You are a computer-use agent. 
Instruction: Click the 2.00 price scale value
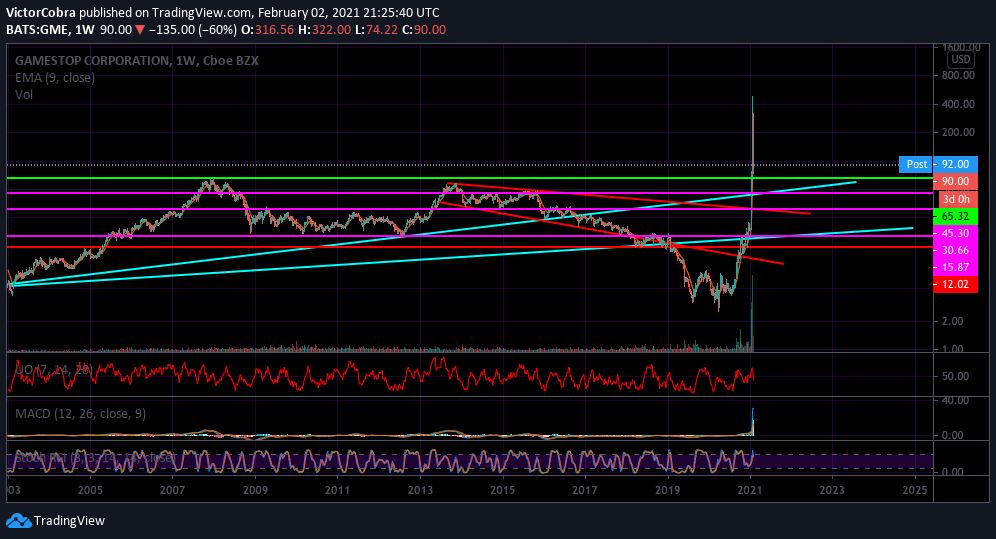[x=952, y=321]
